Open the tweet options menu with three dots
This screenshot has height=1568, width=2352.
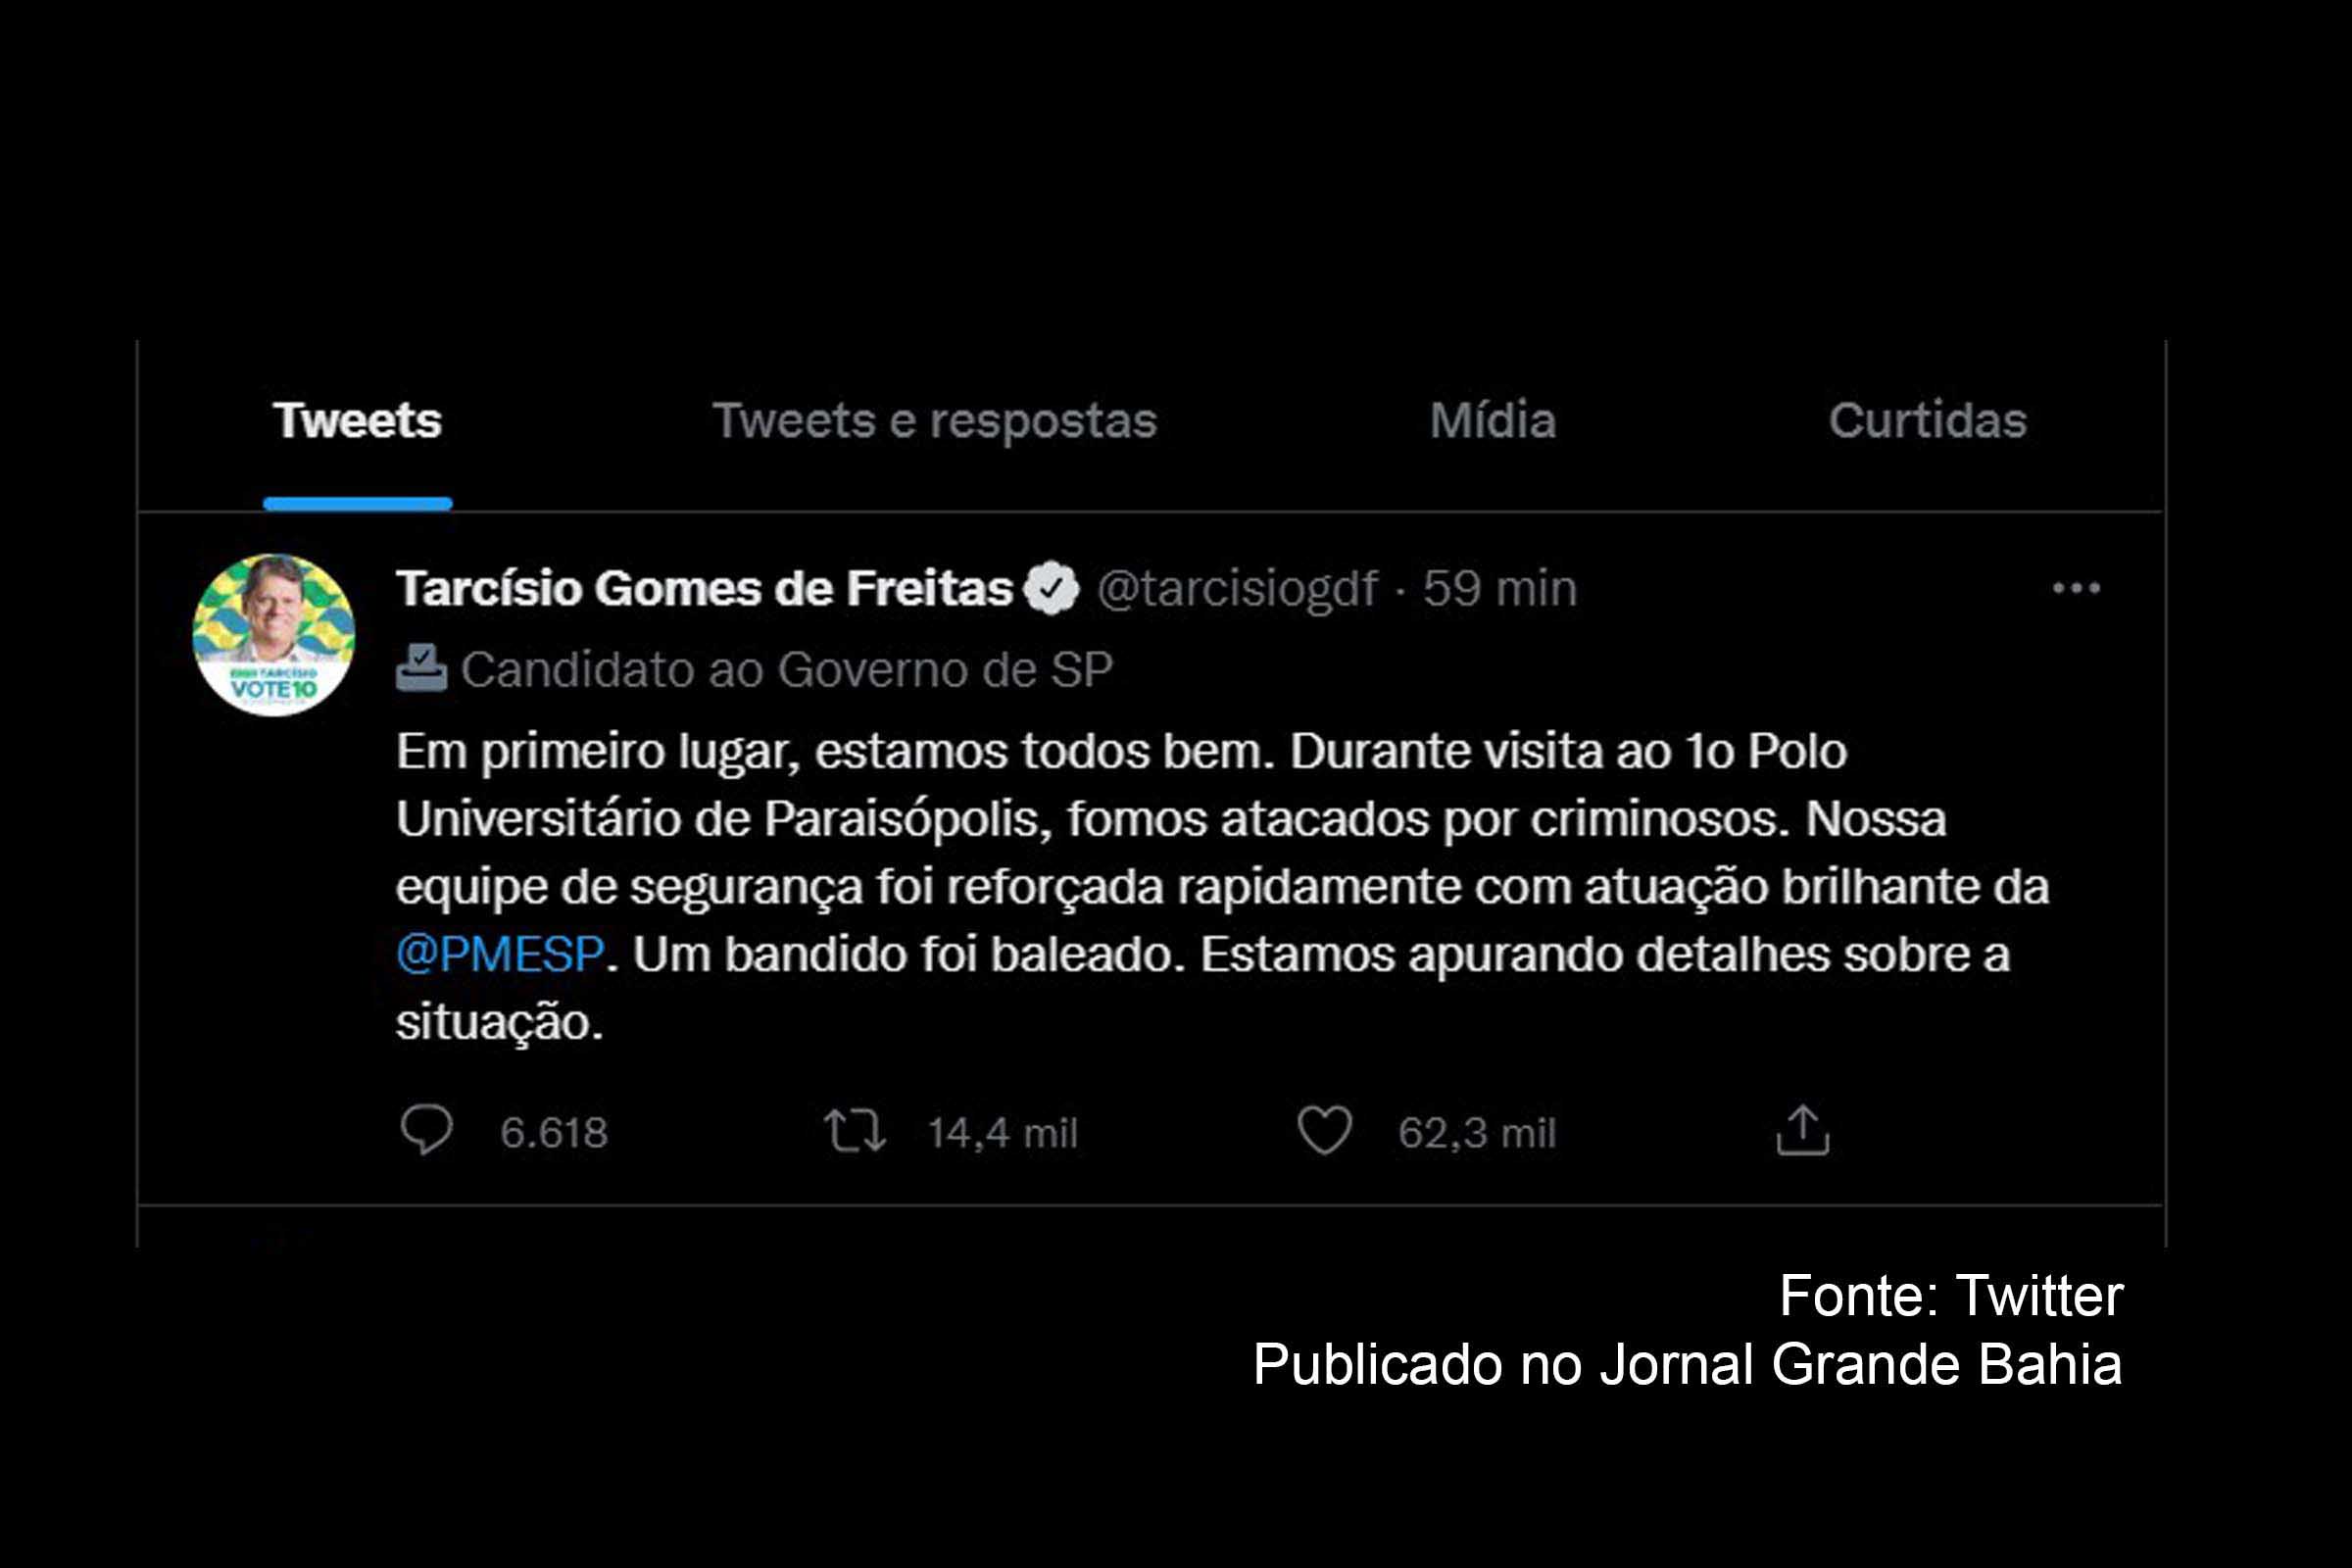click(x=2075, y=590)
